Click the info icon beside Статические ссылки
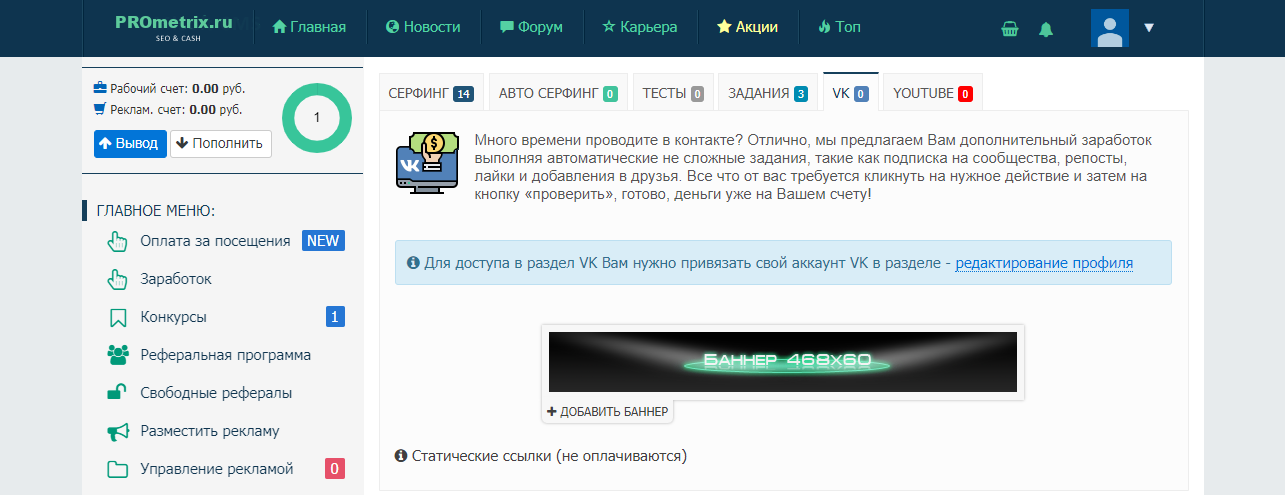The width and height of the screenshot is (1285, 495). pyautogui.click(x=402, y=456)
